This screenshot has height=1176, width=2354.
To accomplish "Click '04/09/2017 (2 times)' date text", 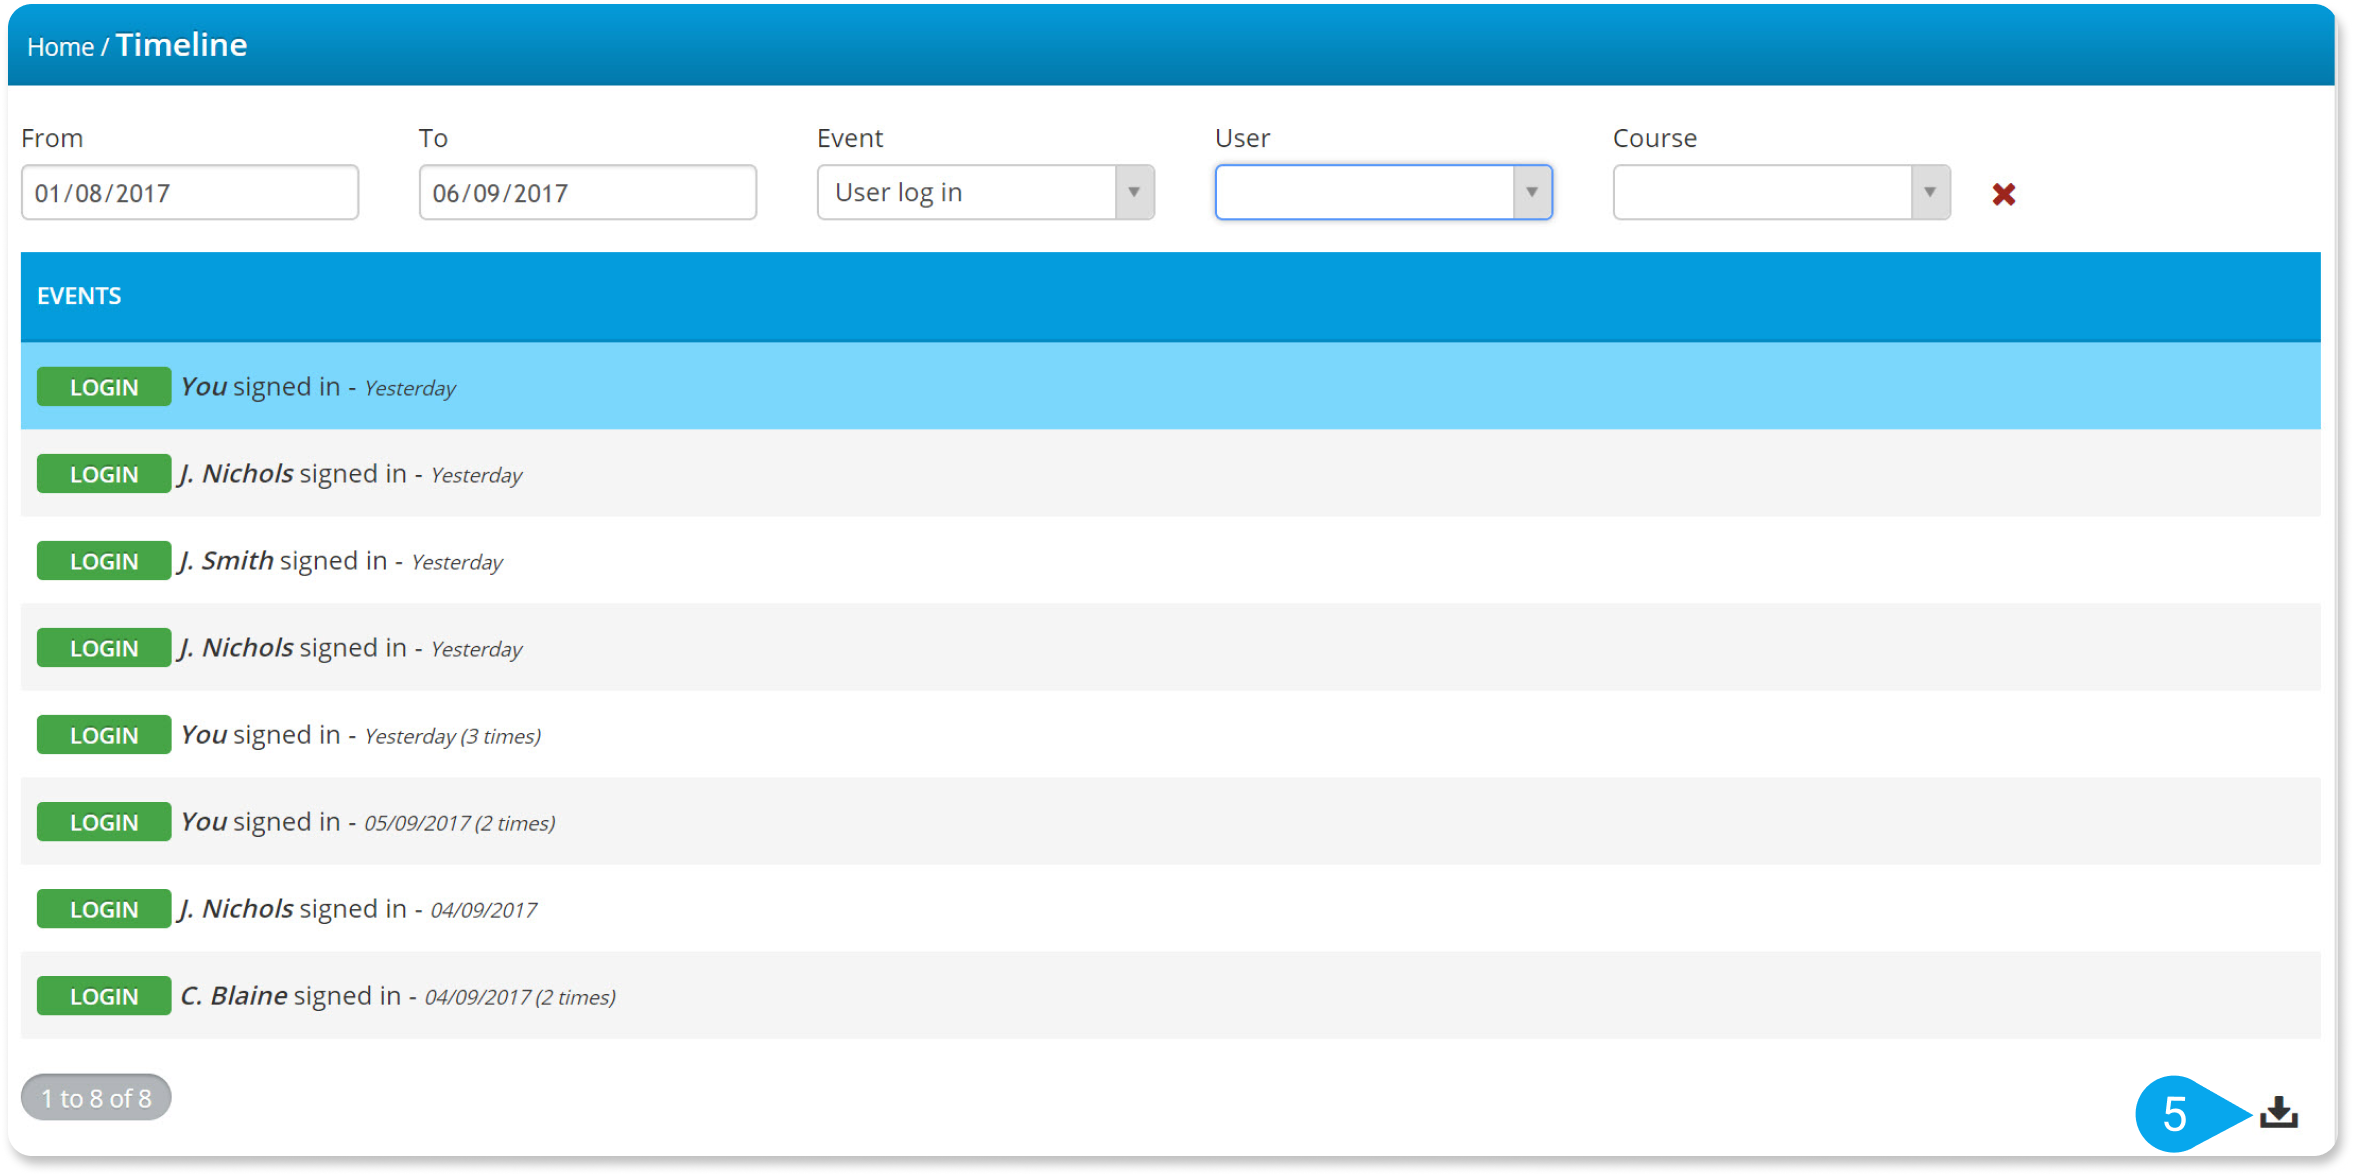I will tap(520, 997).
